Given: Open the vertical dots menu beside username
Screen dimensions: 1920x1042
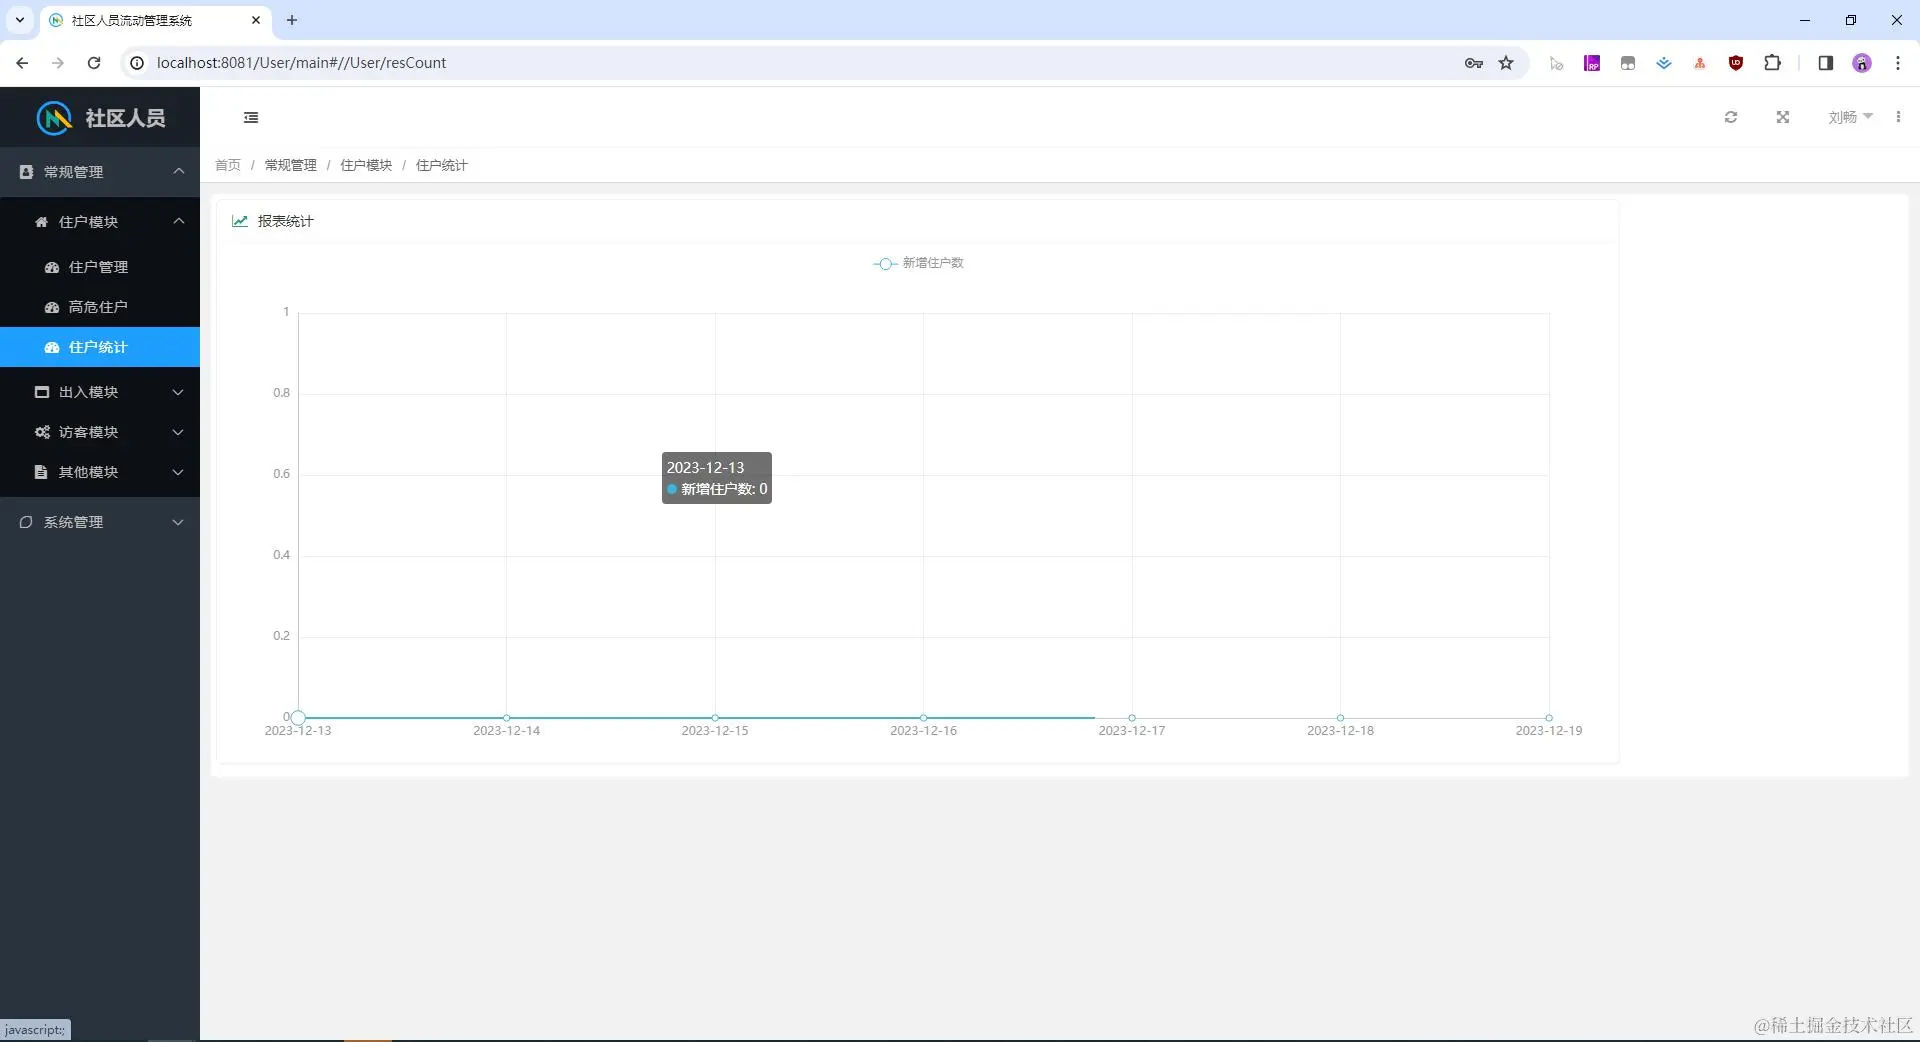Looking at the screenshot, I should point(1898,117).
